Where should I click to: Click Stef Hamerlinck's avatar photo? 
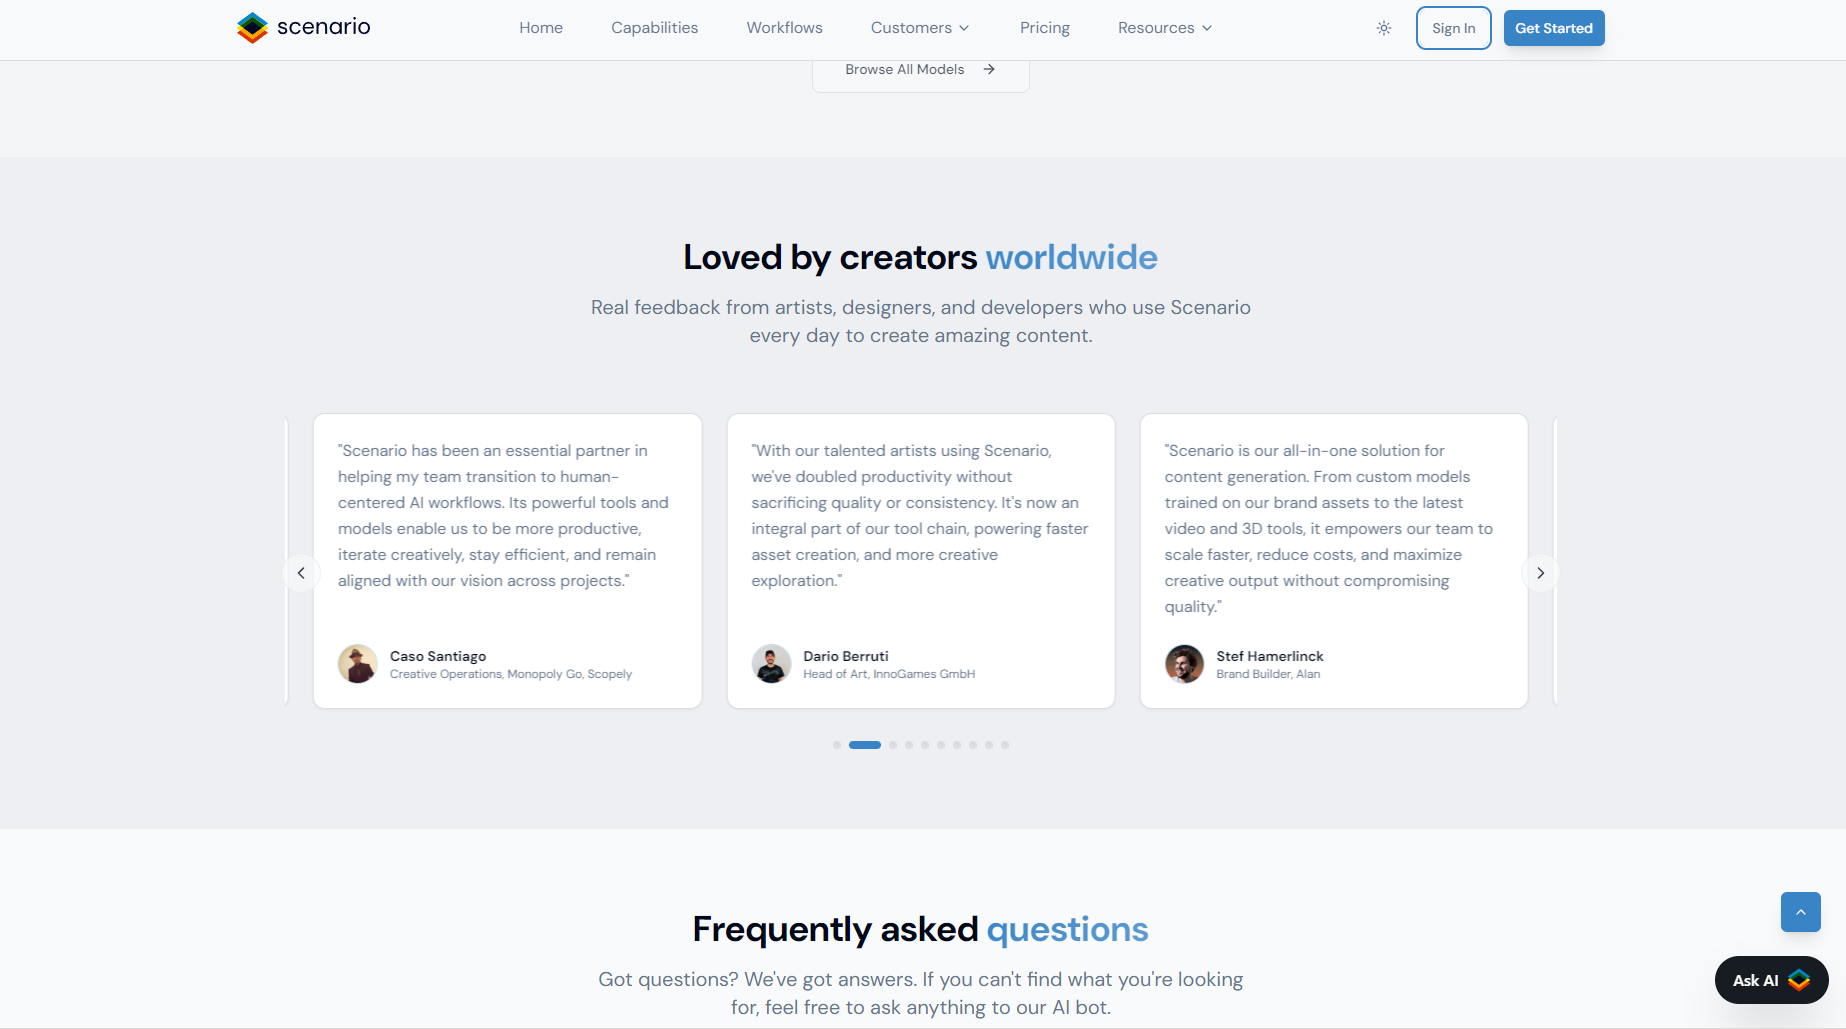(1184, 664)
